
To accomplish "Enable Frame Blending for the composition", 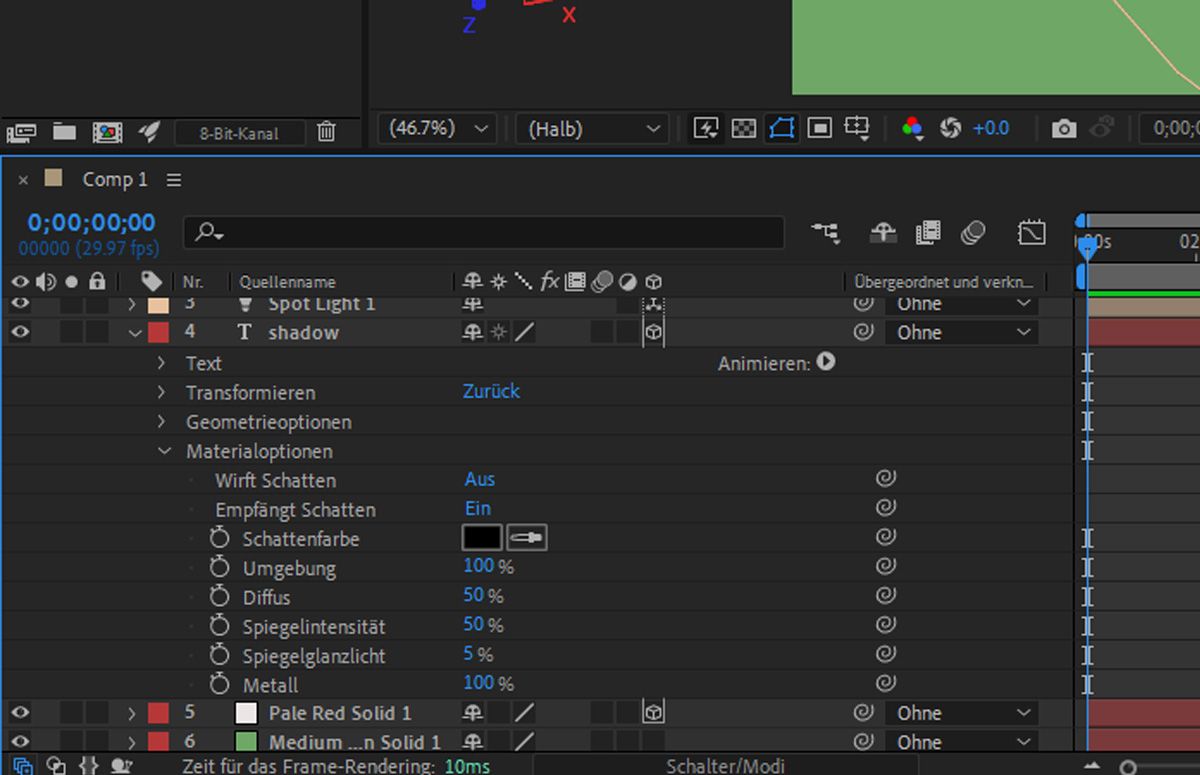I will coord(928,232).
